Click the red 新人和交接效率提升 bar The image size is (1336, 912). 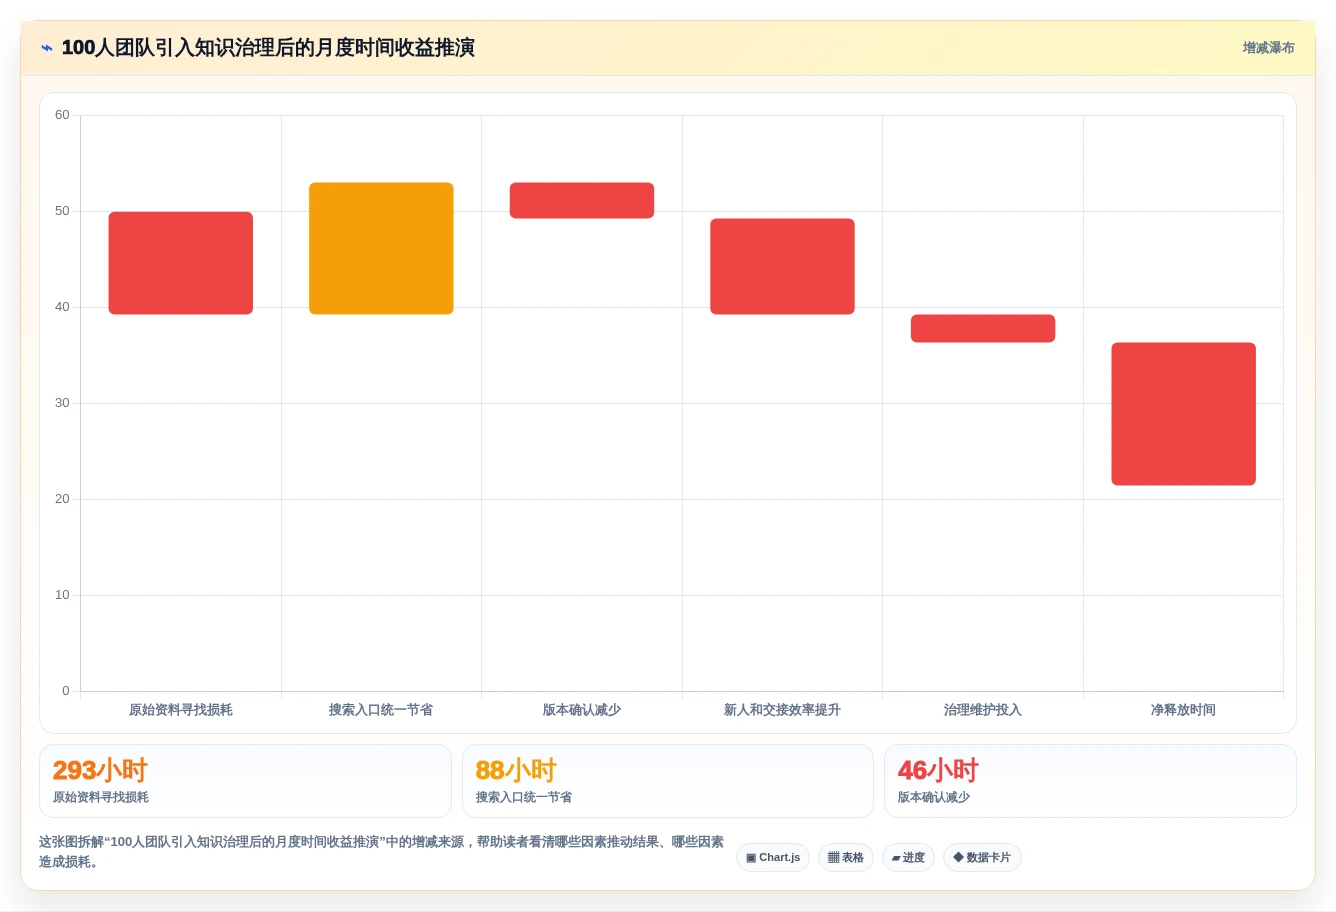click(x=782, y=266)
